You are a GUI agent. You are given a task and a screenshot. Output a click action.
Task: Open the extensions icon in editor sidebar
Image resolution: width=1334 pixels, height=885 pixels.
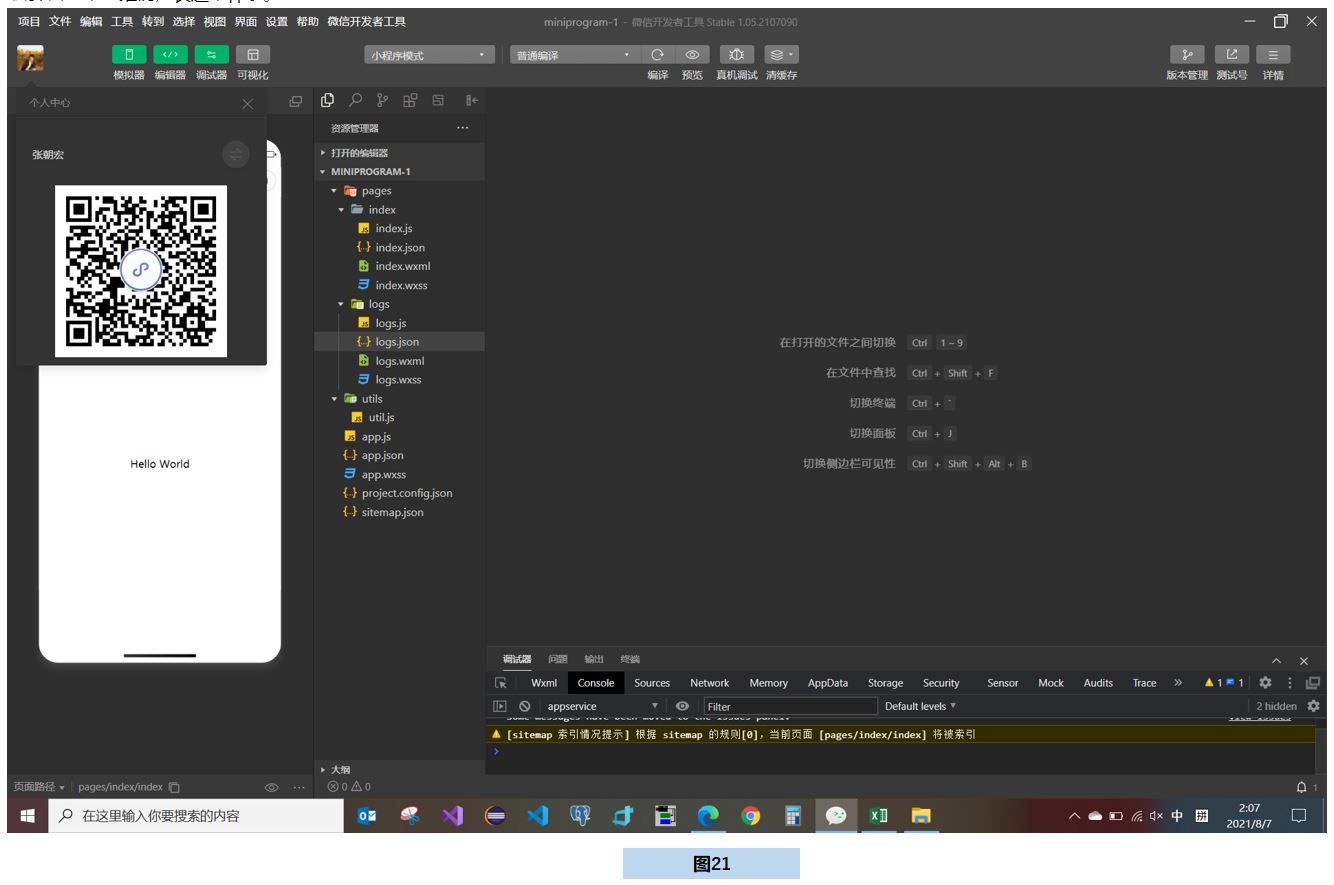[x=410, y=100]
